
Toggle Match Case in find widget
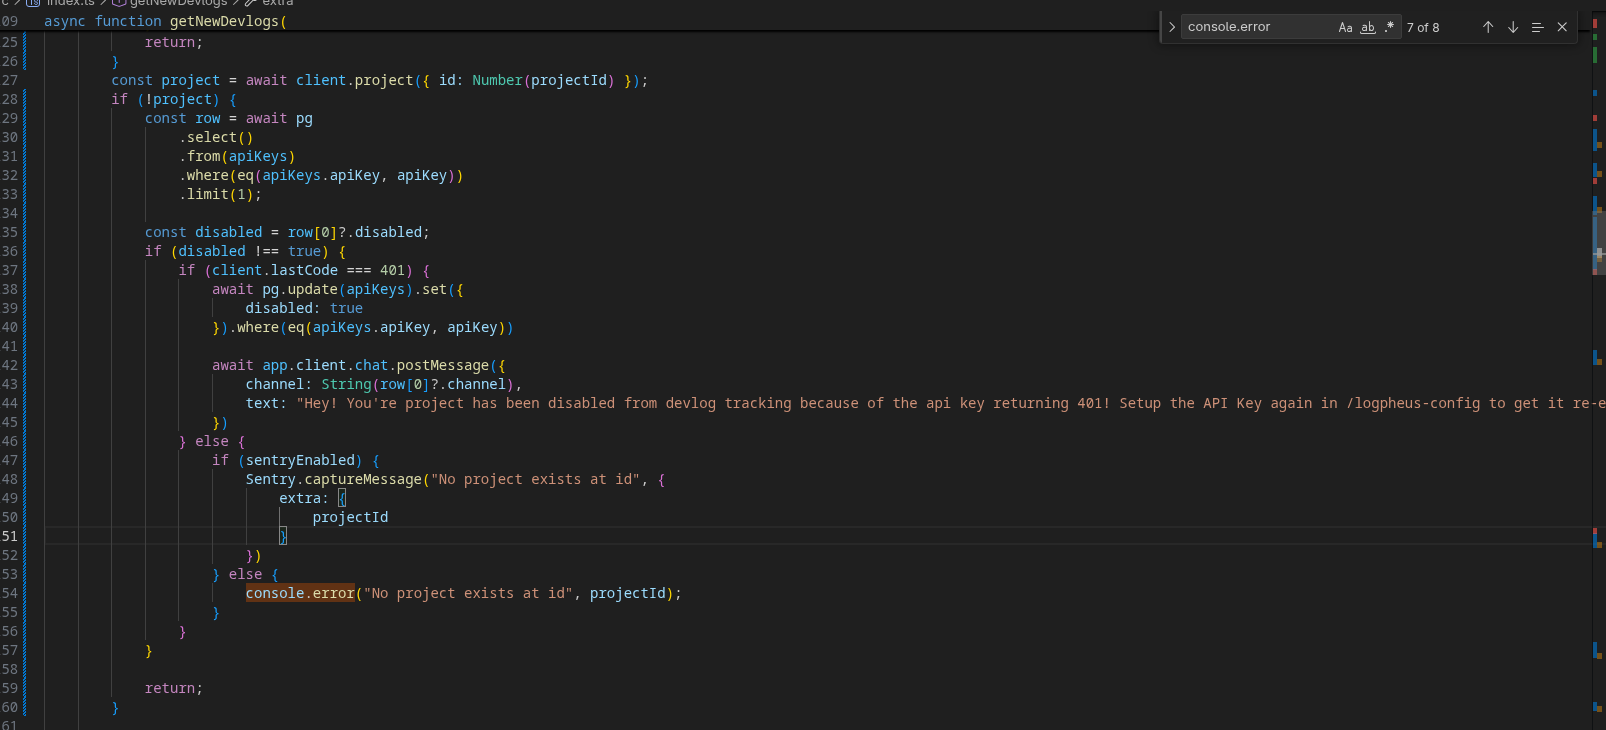click(x=1345, y=28)
